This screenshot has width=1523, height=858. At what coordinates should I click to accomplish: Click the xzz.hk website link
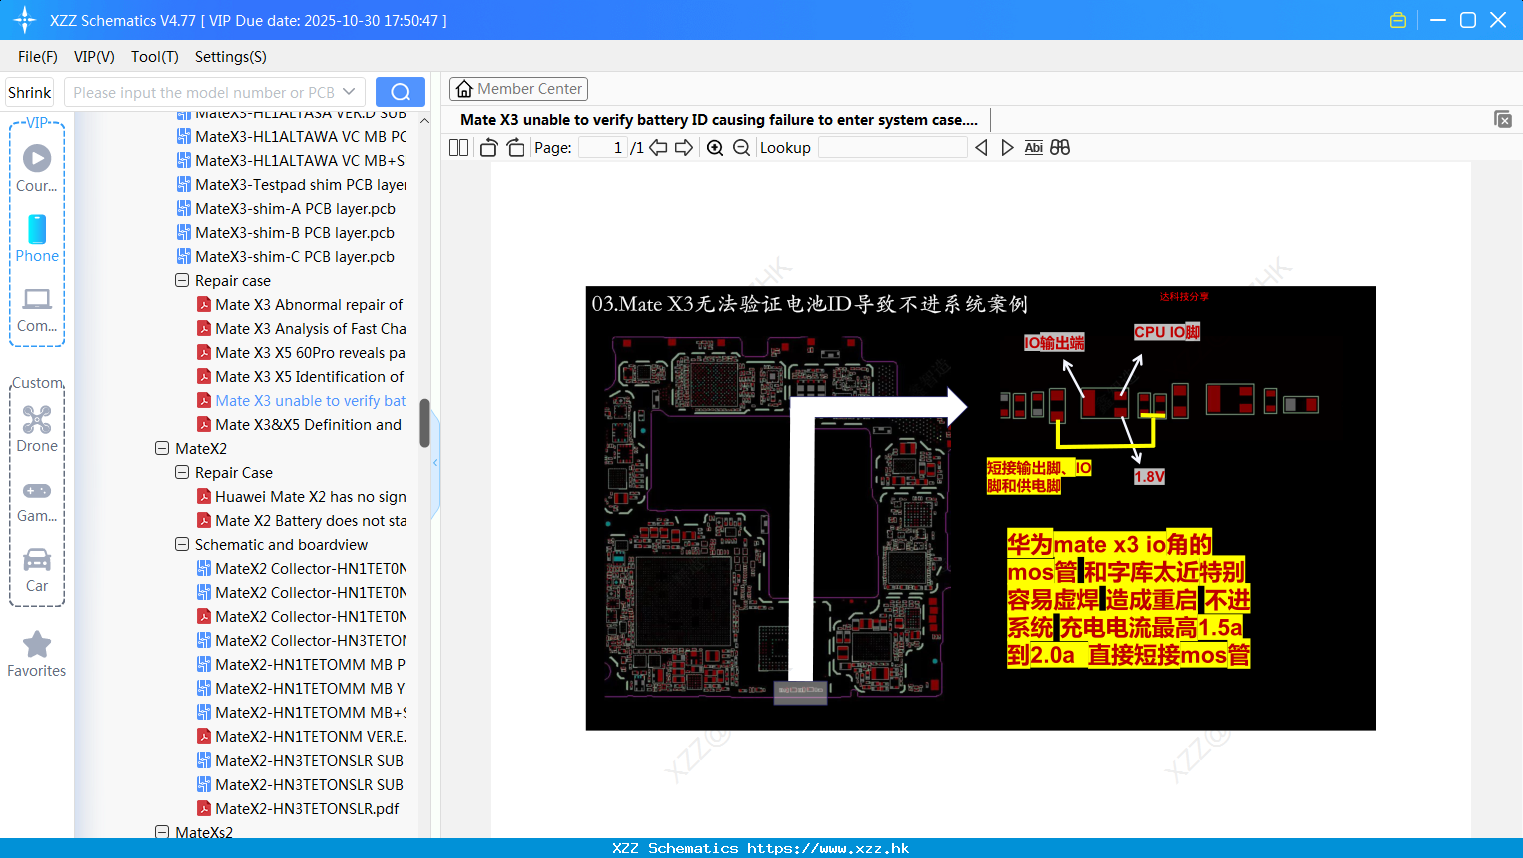[828, 848]
